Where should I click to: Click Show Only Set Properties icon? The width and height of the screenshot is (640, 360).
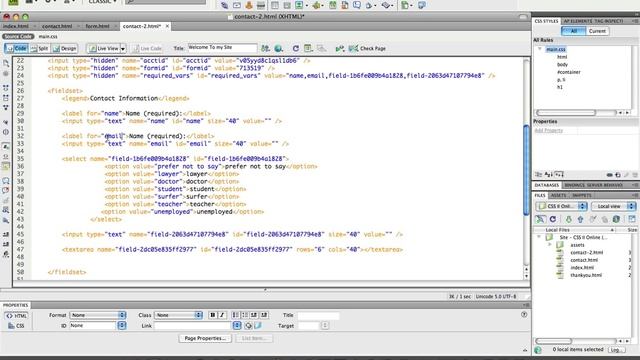tap(559, 175)
